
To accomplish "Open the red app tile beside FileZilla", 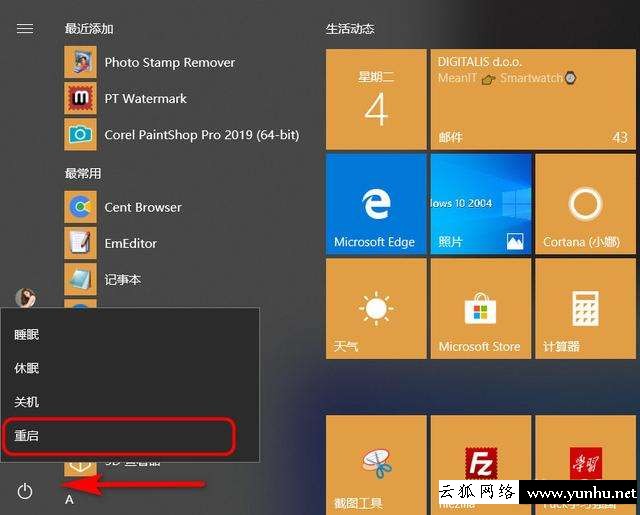I will point(585,465).
